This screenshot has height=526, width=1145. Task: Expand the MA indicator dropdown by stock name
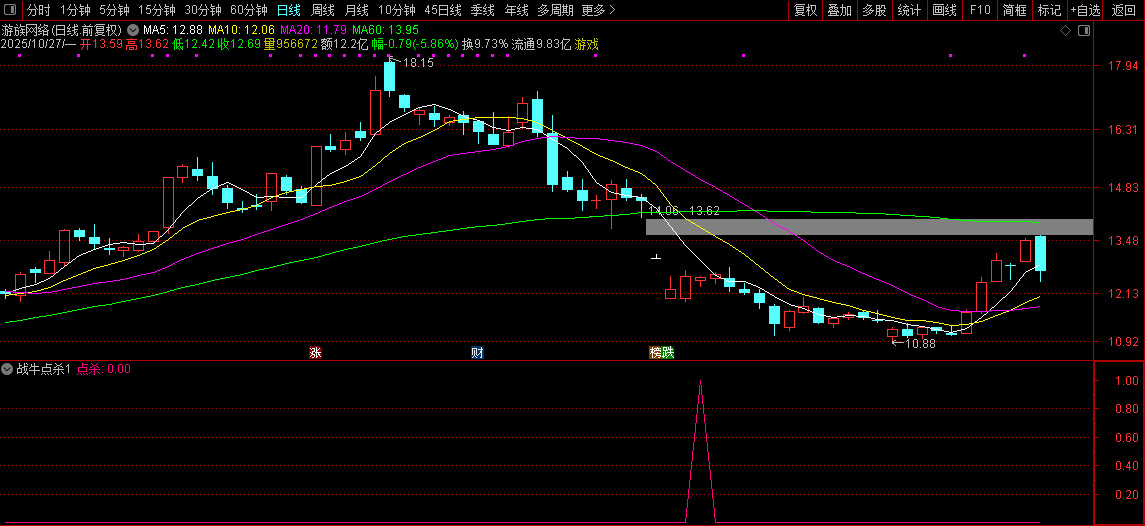coord(132,30)
